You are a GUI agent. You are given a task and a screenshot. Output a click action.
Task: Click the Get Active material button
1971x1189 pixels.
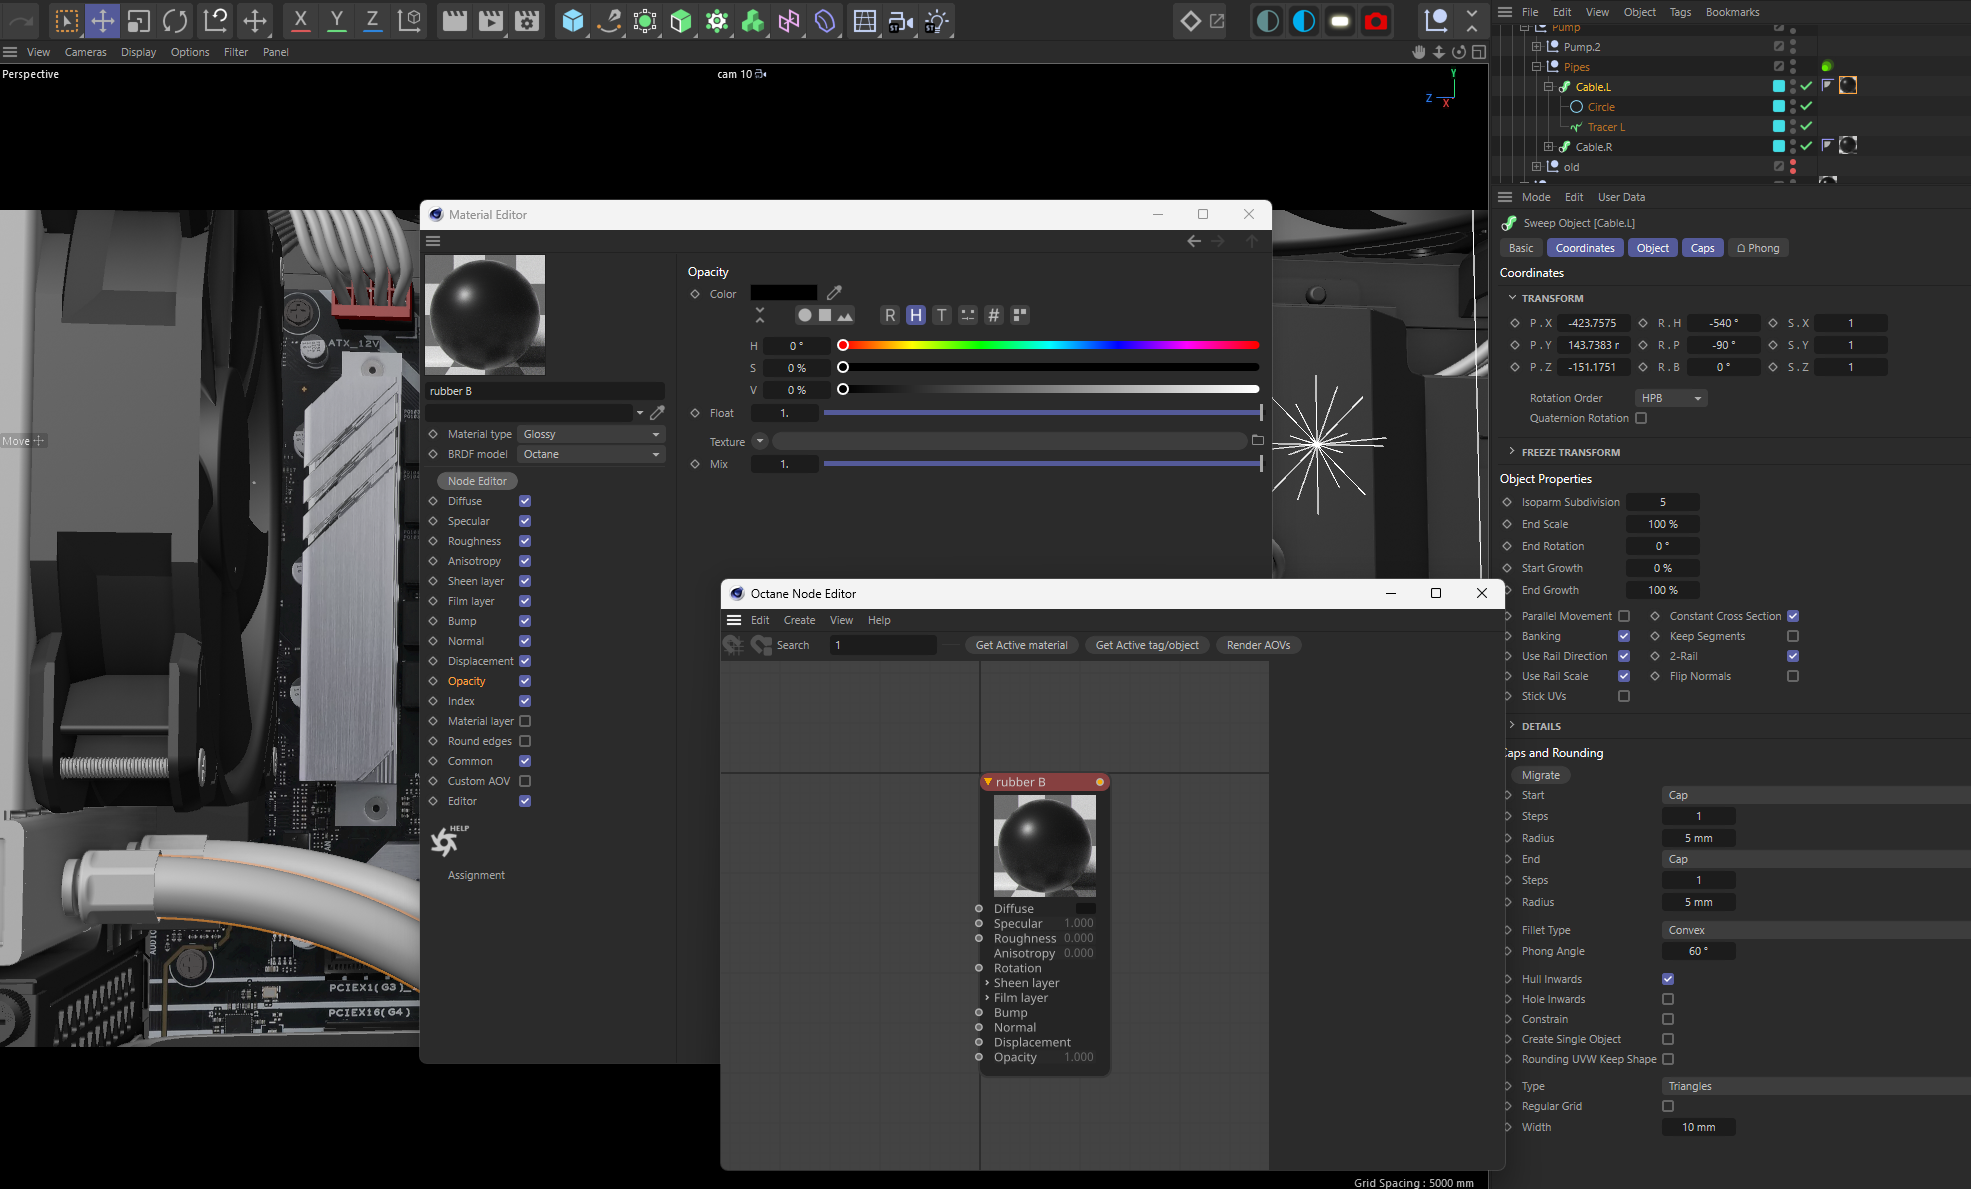[x=1021, y=645]
